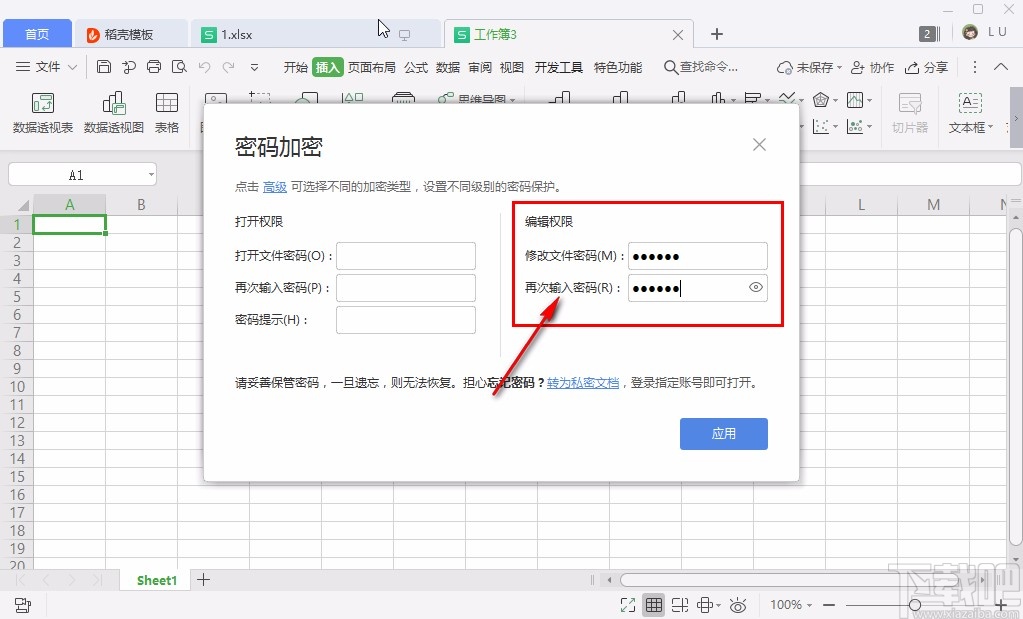Expand the quick access toolbar customize menu

(254, 66)
